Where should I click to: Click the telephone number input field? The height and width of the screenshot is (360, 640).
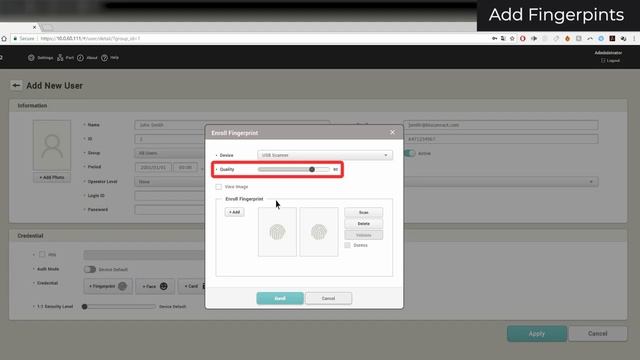[501, 139]
